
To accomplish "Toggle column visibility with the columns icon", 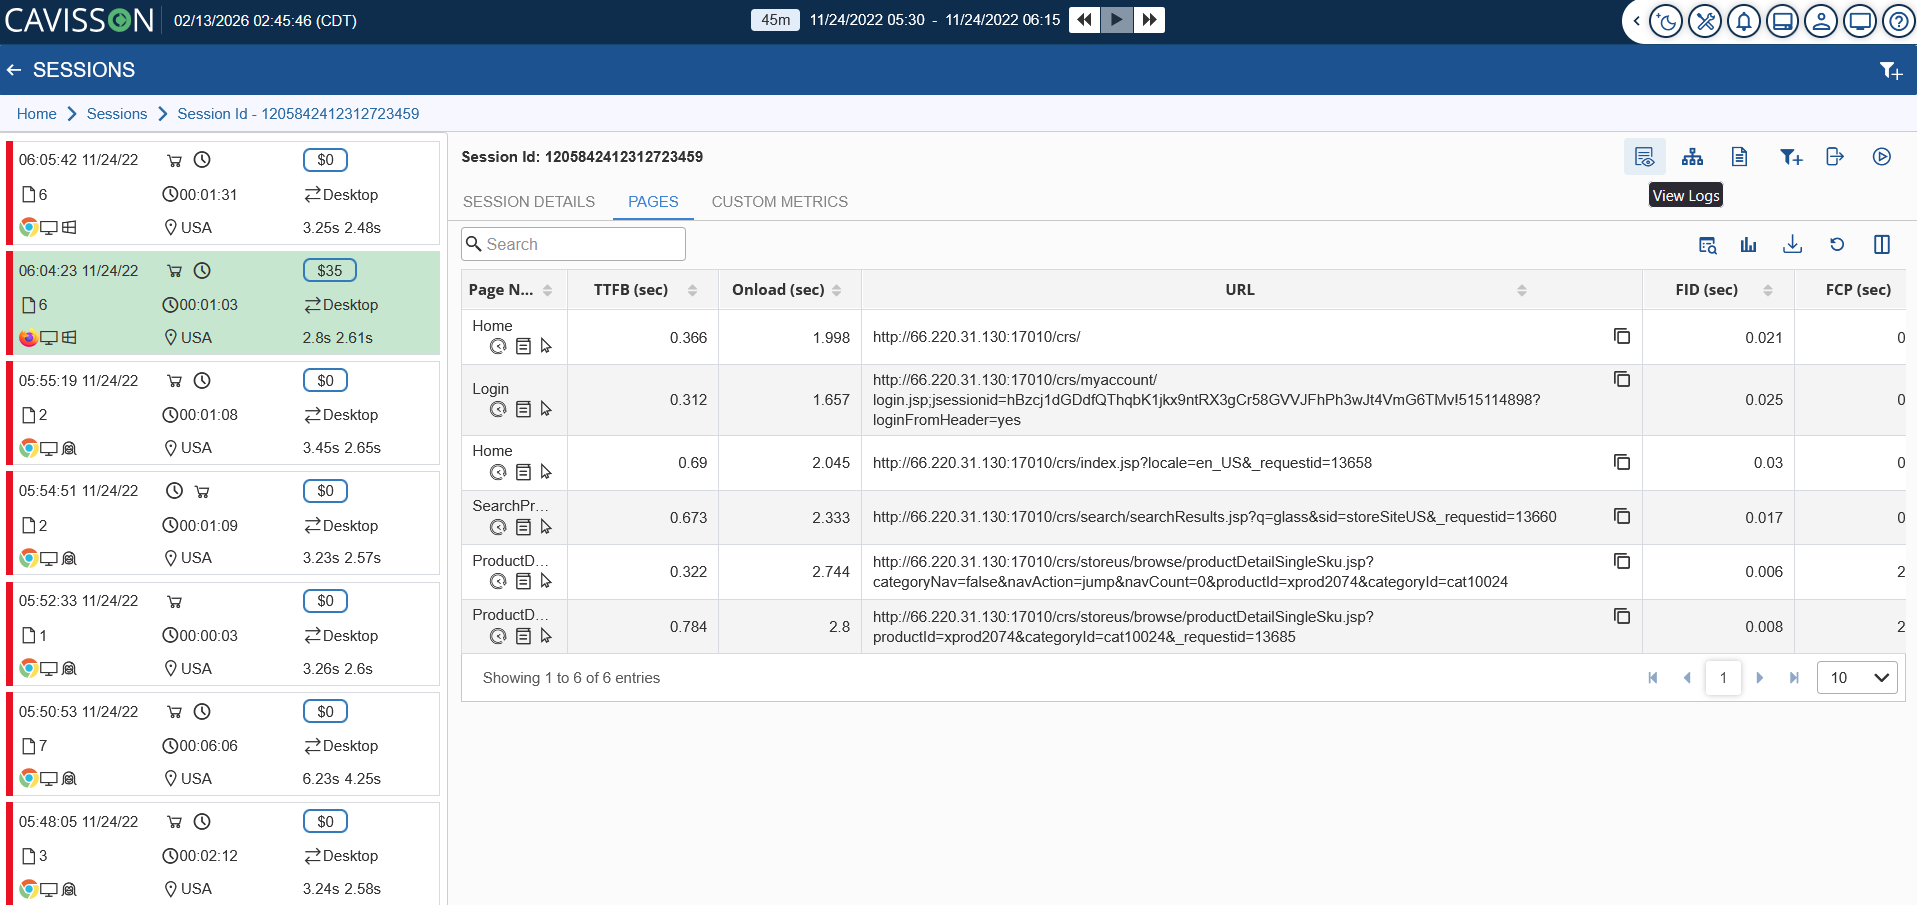I will click(x=1881, y=245).
